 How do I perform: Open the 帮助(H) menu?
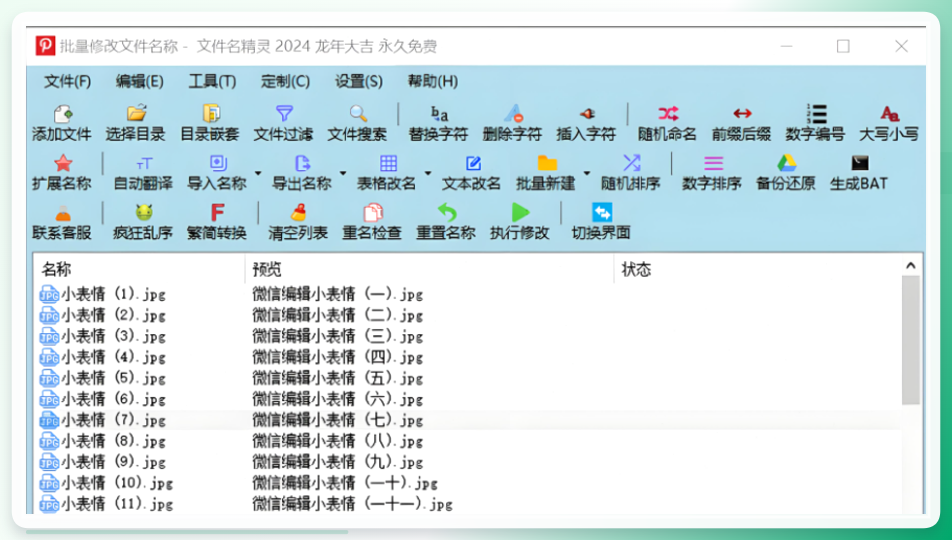coord(432,81)
